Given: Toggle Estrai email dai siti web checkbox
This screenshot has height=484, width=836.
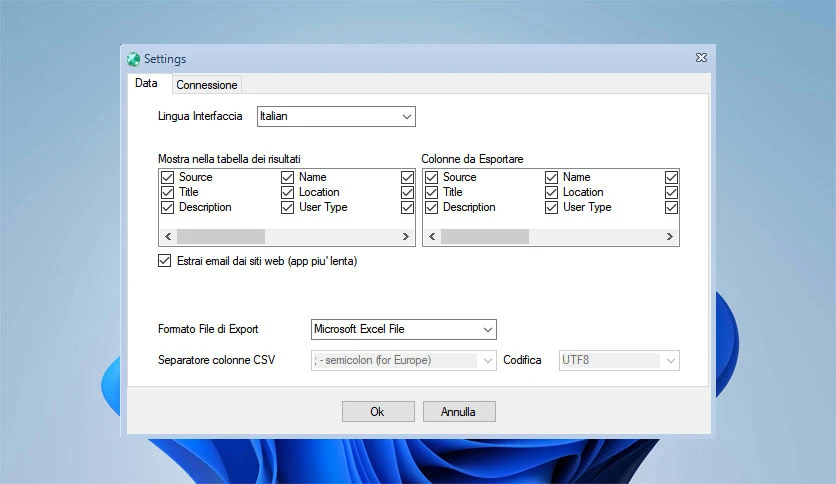Looking at the screenshot, I should tap(164, 261).
